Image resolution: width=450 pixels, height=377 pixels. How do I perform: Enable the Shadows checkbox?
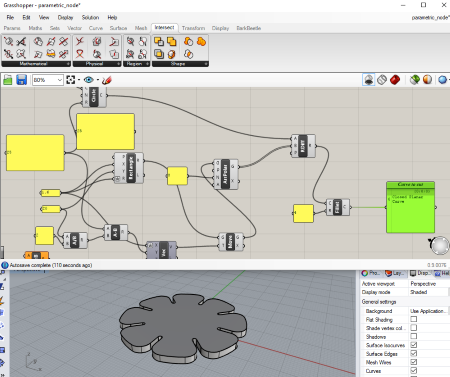coord(414,336)
